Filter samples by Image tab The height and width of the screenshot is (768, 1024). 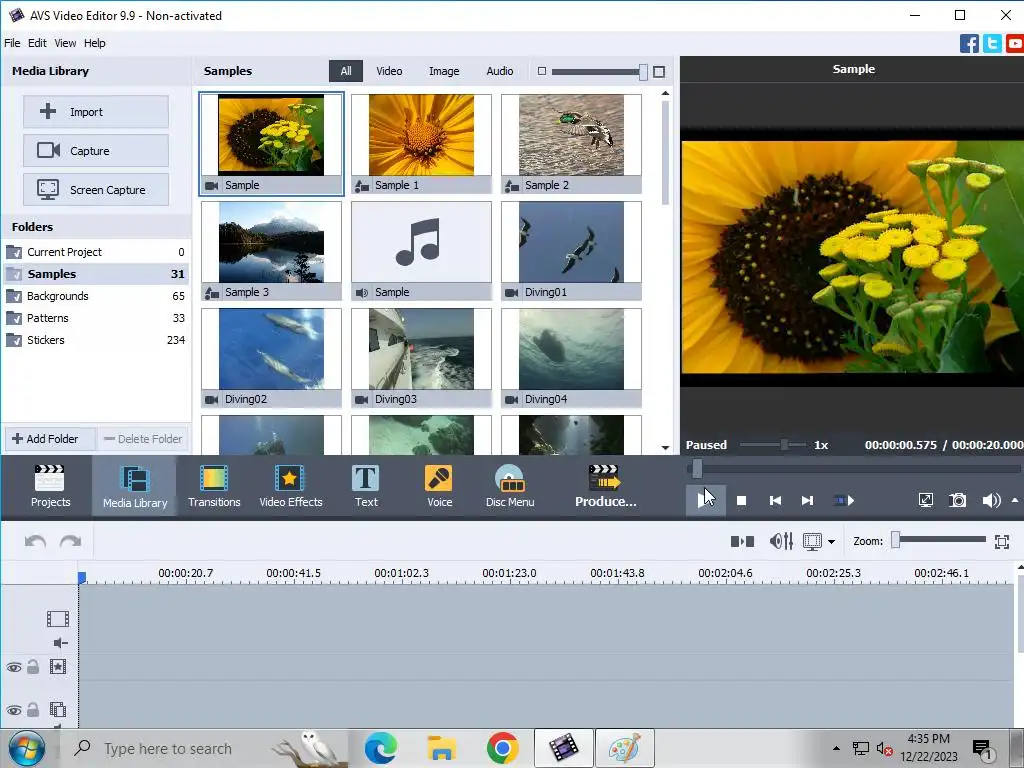(443, 71)
